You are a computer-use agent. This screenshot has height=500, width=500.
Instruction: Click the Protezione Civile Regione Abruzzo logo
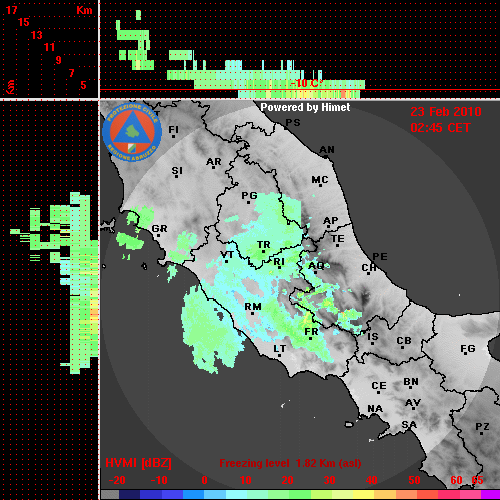[132, 132]
